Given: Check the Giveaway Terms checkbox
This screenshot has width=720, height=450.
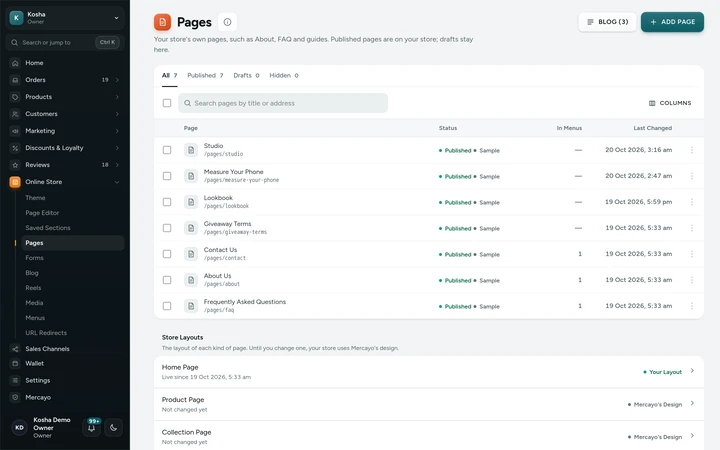Looking at the screenshot, I should pos(167,228).
